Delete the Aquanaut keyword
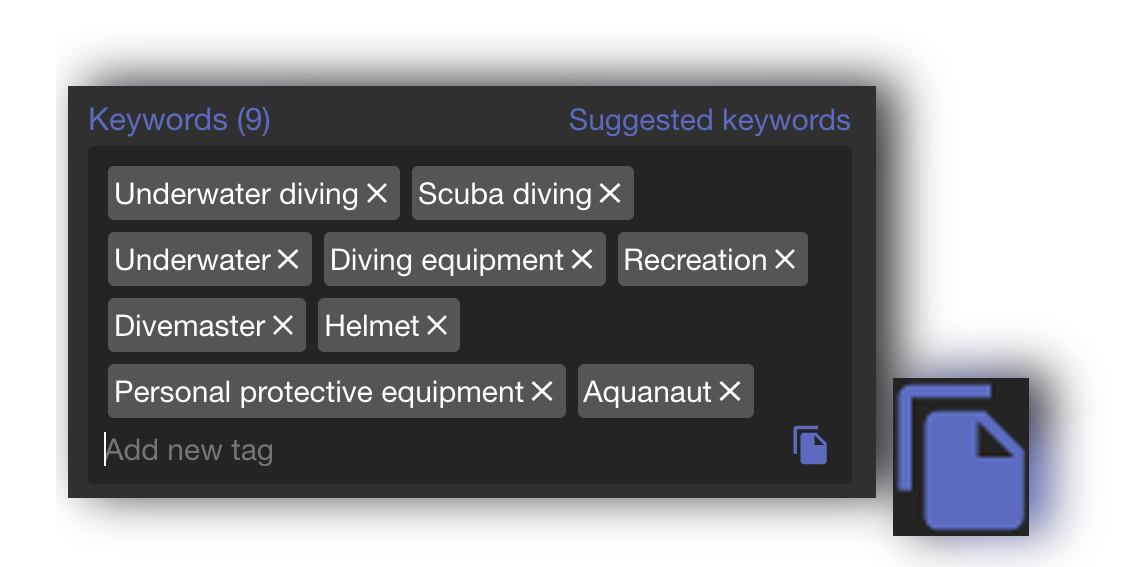Screen dimensions: 1134x567 [730, 392]
